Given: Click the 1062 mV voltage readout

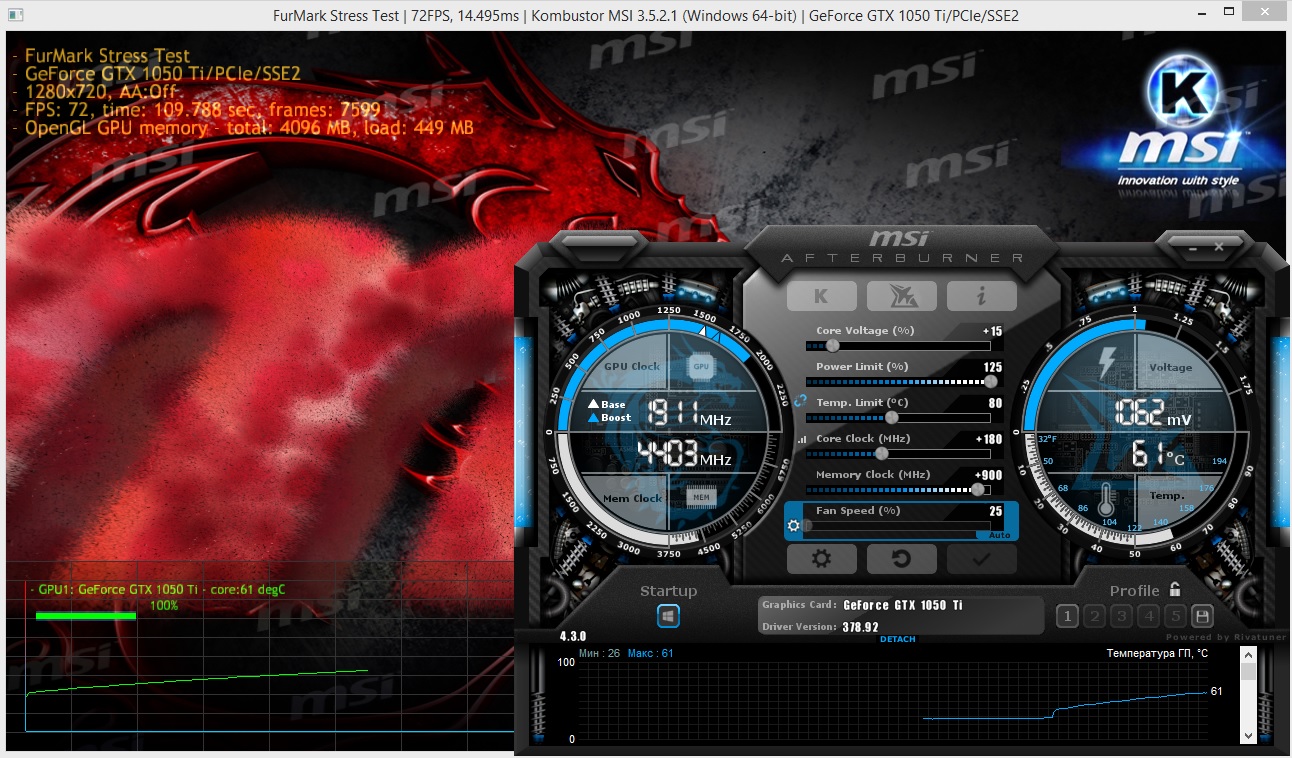Looking at the screenshot, I should pos(1152,413).
